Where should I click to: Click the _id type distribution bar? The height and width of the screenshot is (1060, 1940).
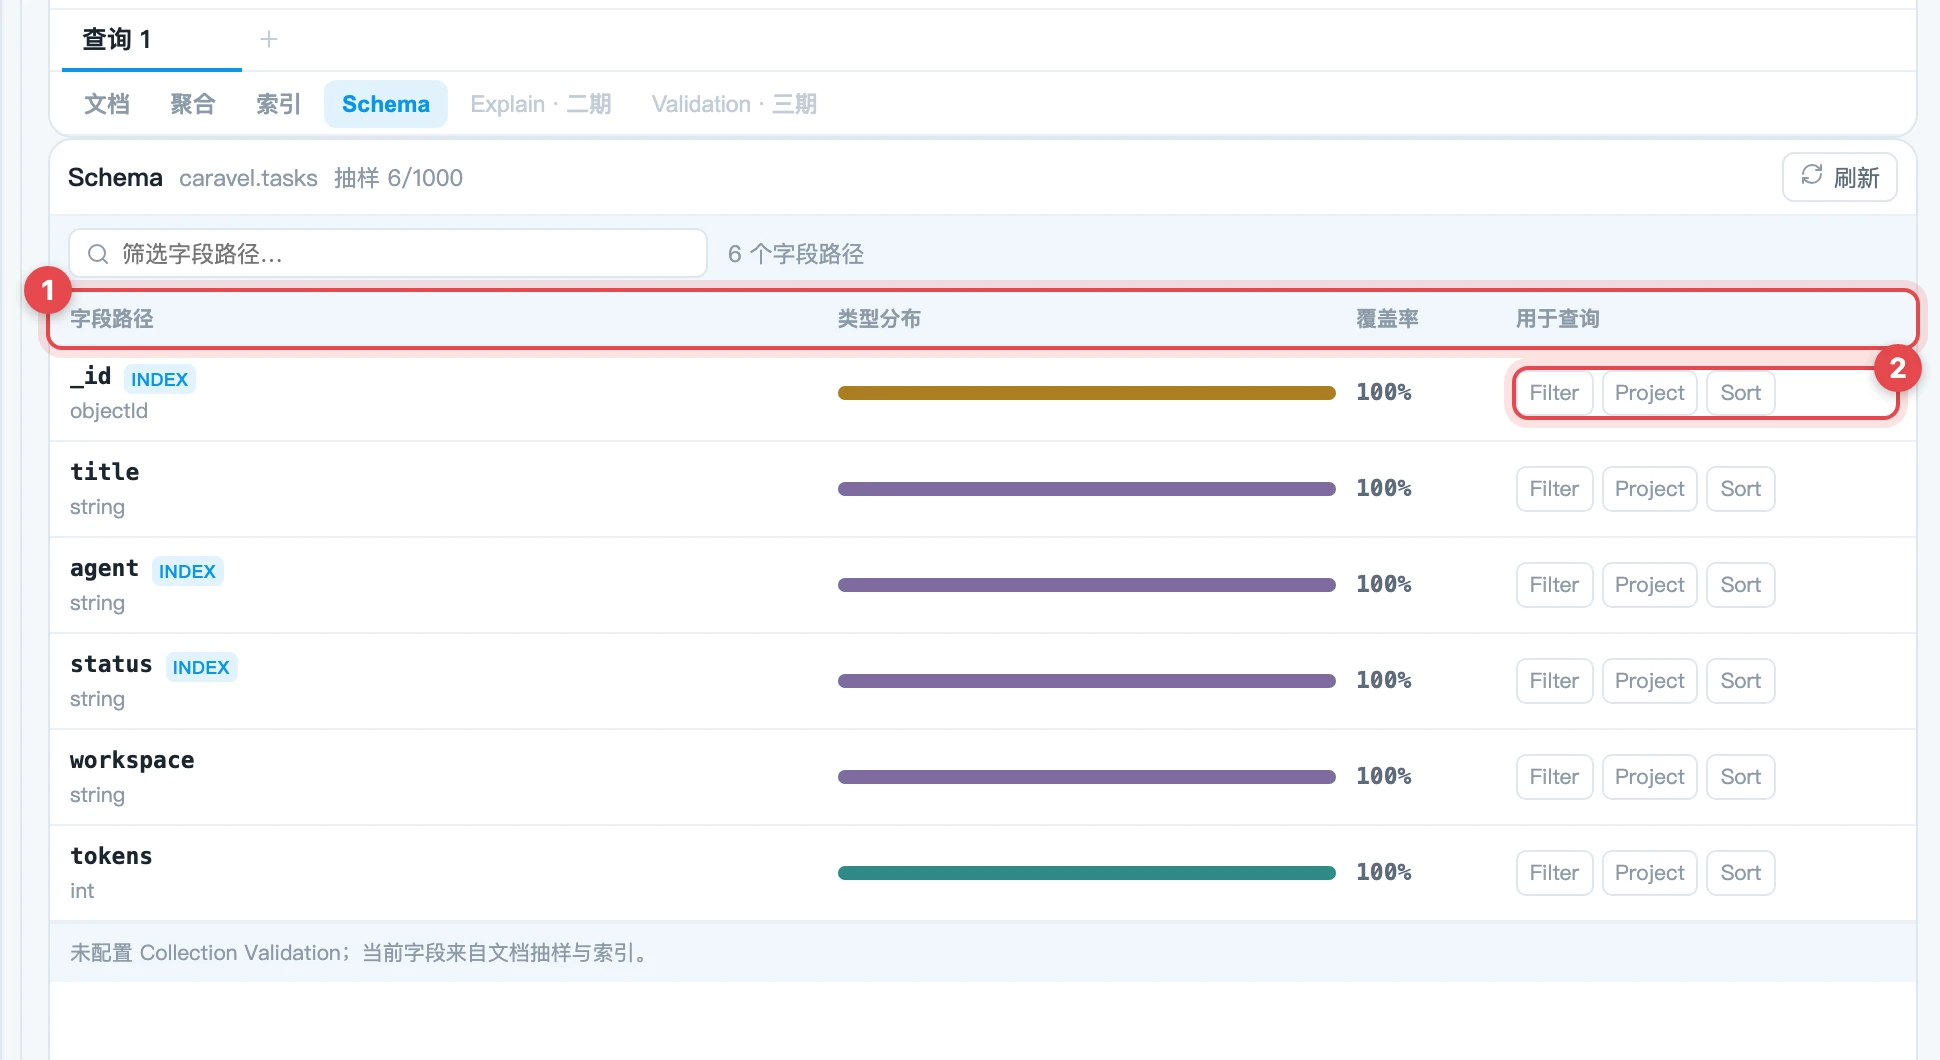(x=1087, y=393)
